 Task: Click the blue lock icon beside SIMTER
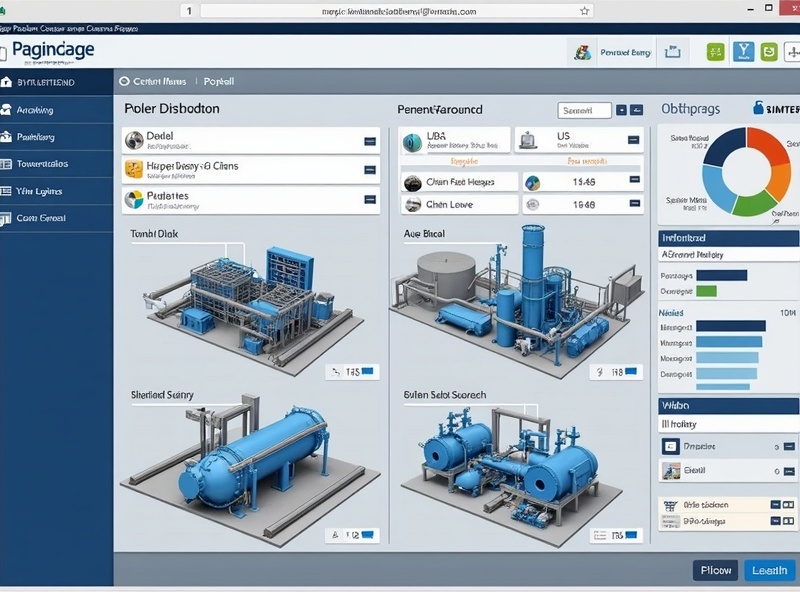pos(758,108)
